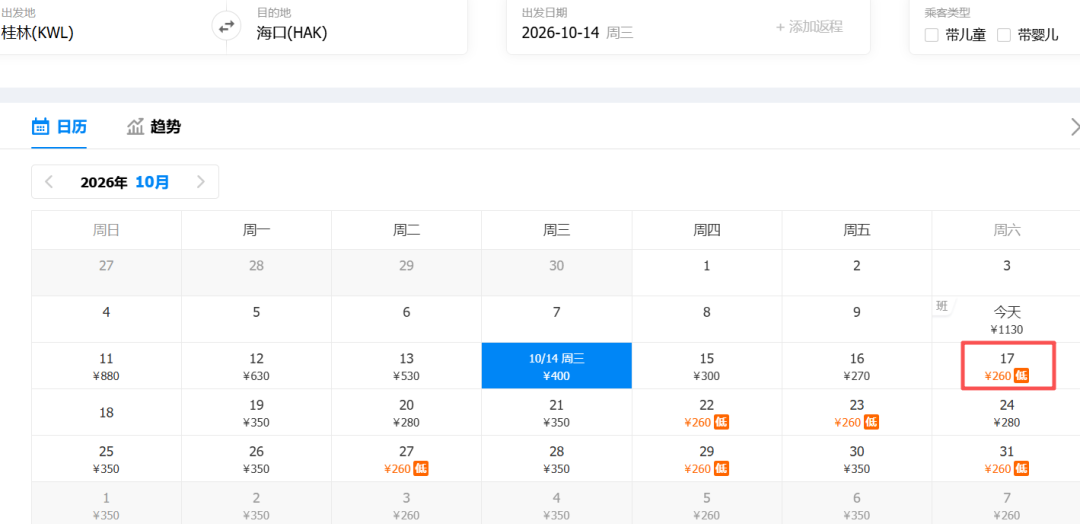Select October 30 priced ¥350
This screenshot has height=524, width=1080.
857,459
